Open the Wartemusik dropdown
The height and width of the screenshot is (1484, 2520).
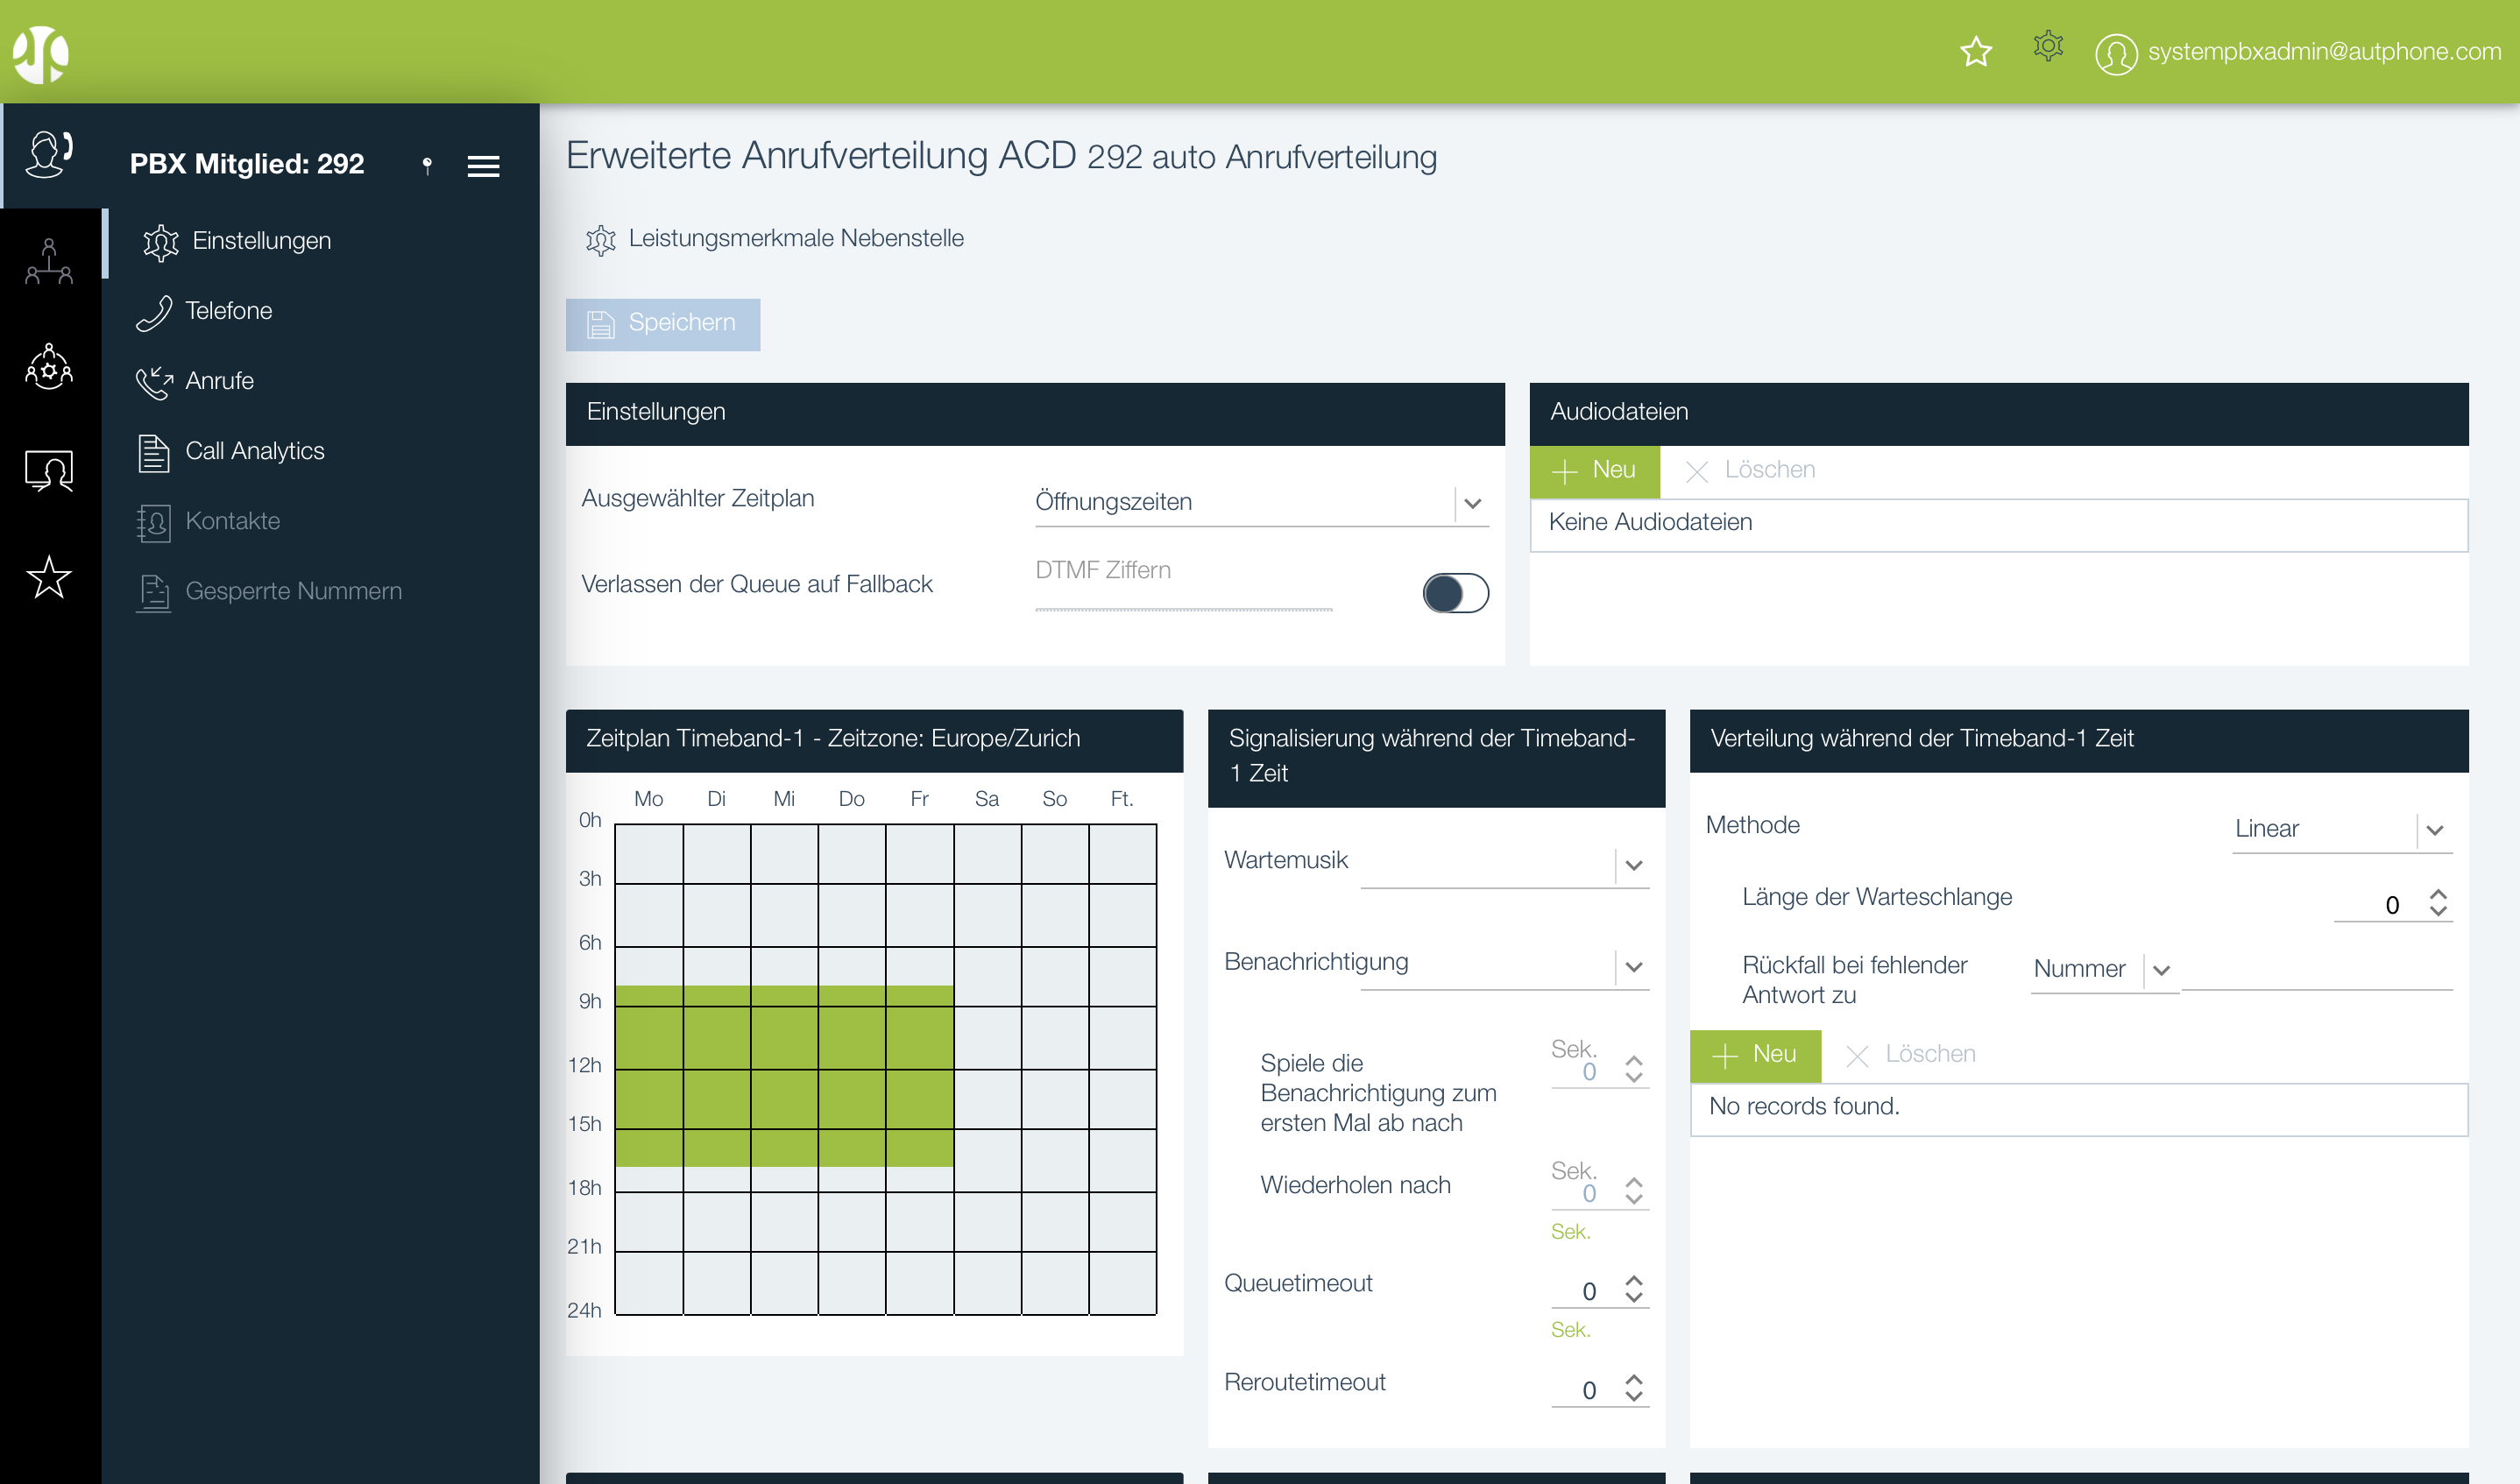click(1633, 865)
